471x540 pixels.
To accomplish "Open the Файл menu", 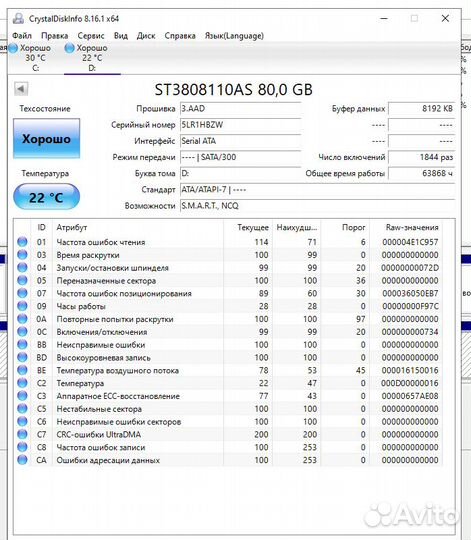I will pyautogui.click(x=22, y=36).
